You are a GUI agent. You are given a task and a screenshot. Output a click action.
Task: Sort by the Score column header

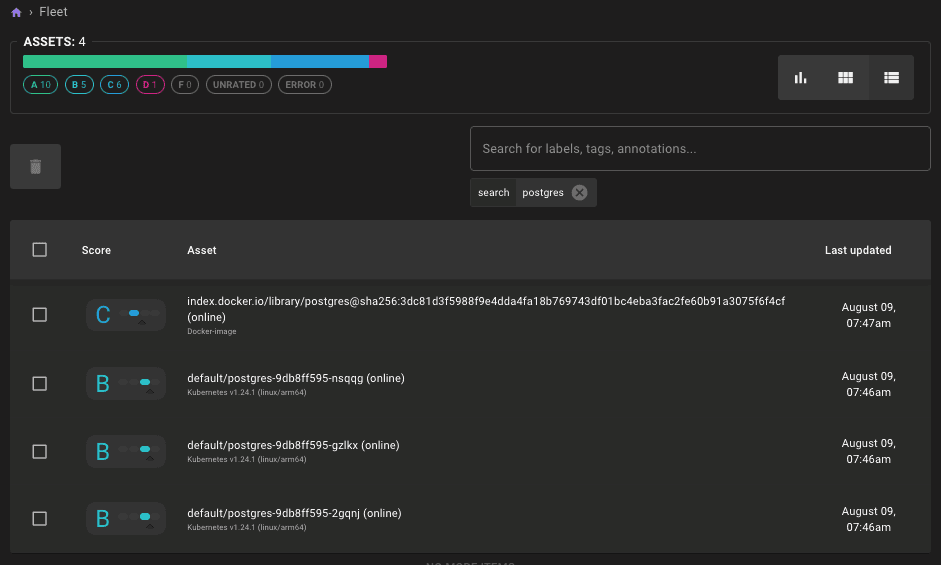[x=96, y=250]
